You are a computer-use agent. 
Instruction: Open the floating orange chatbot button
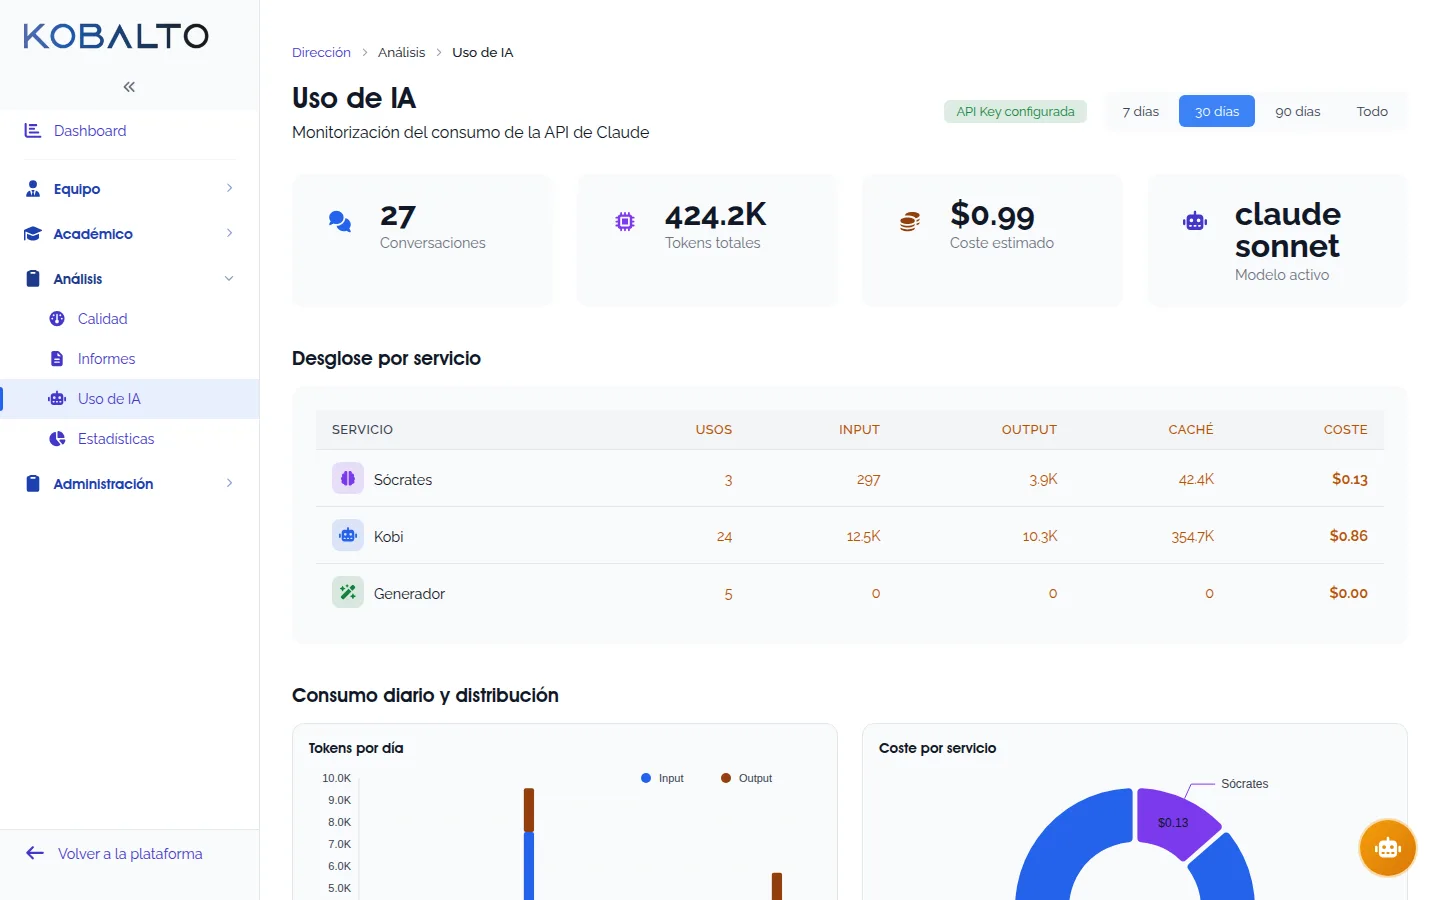click(1388, 848)
